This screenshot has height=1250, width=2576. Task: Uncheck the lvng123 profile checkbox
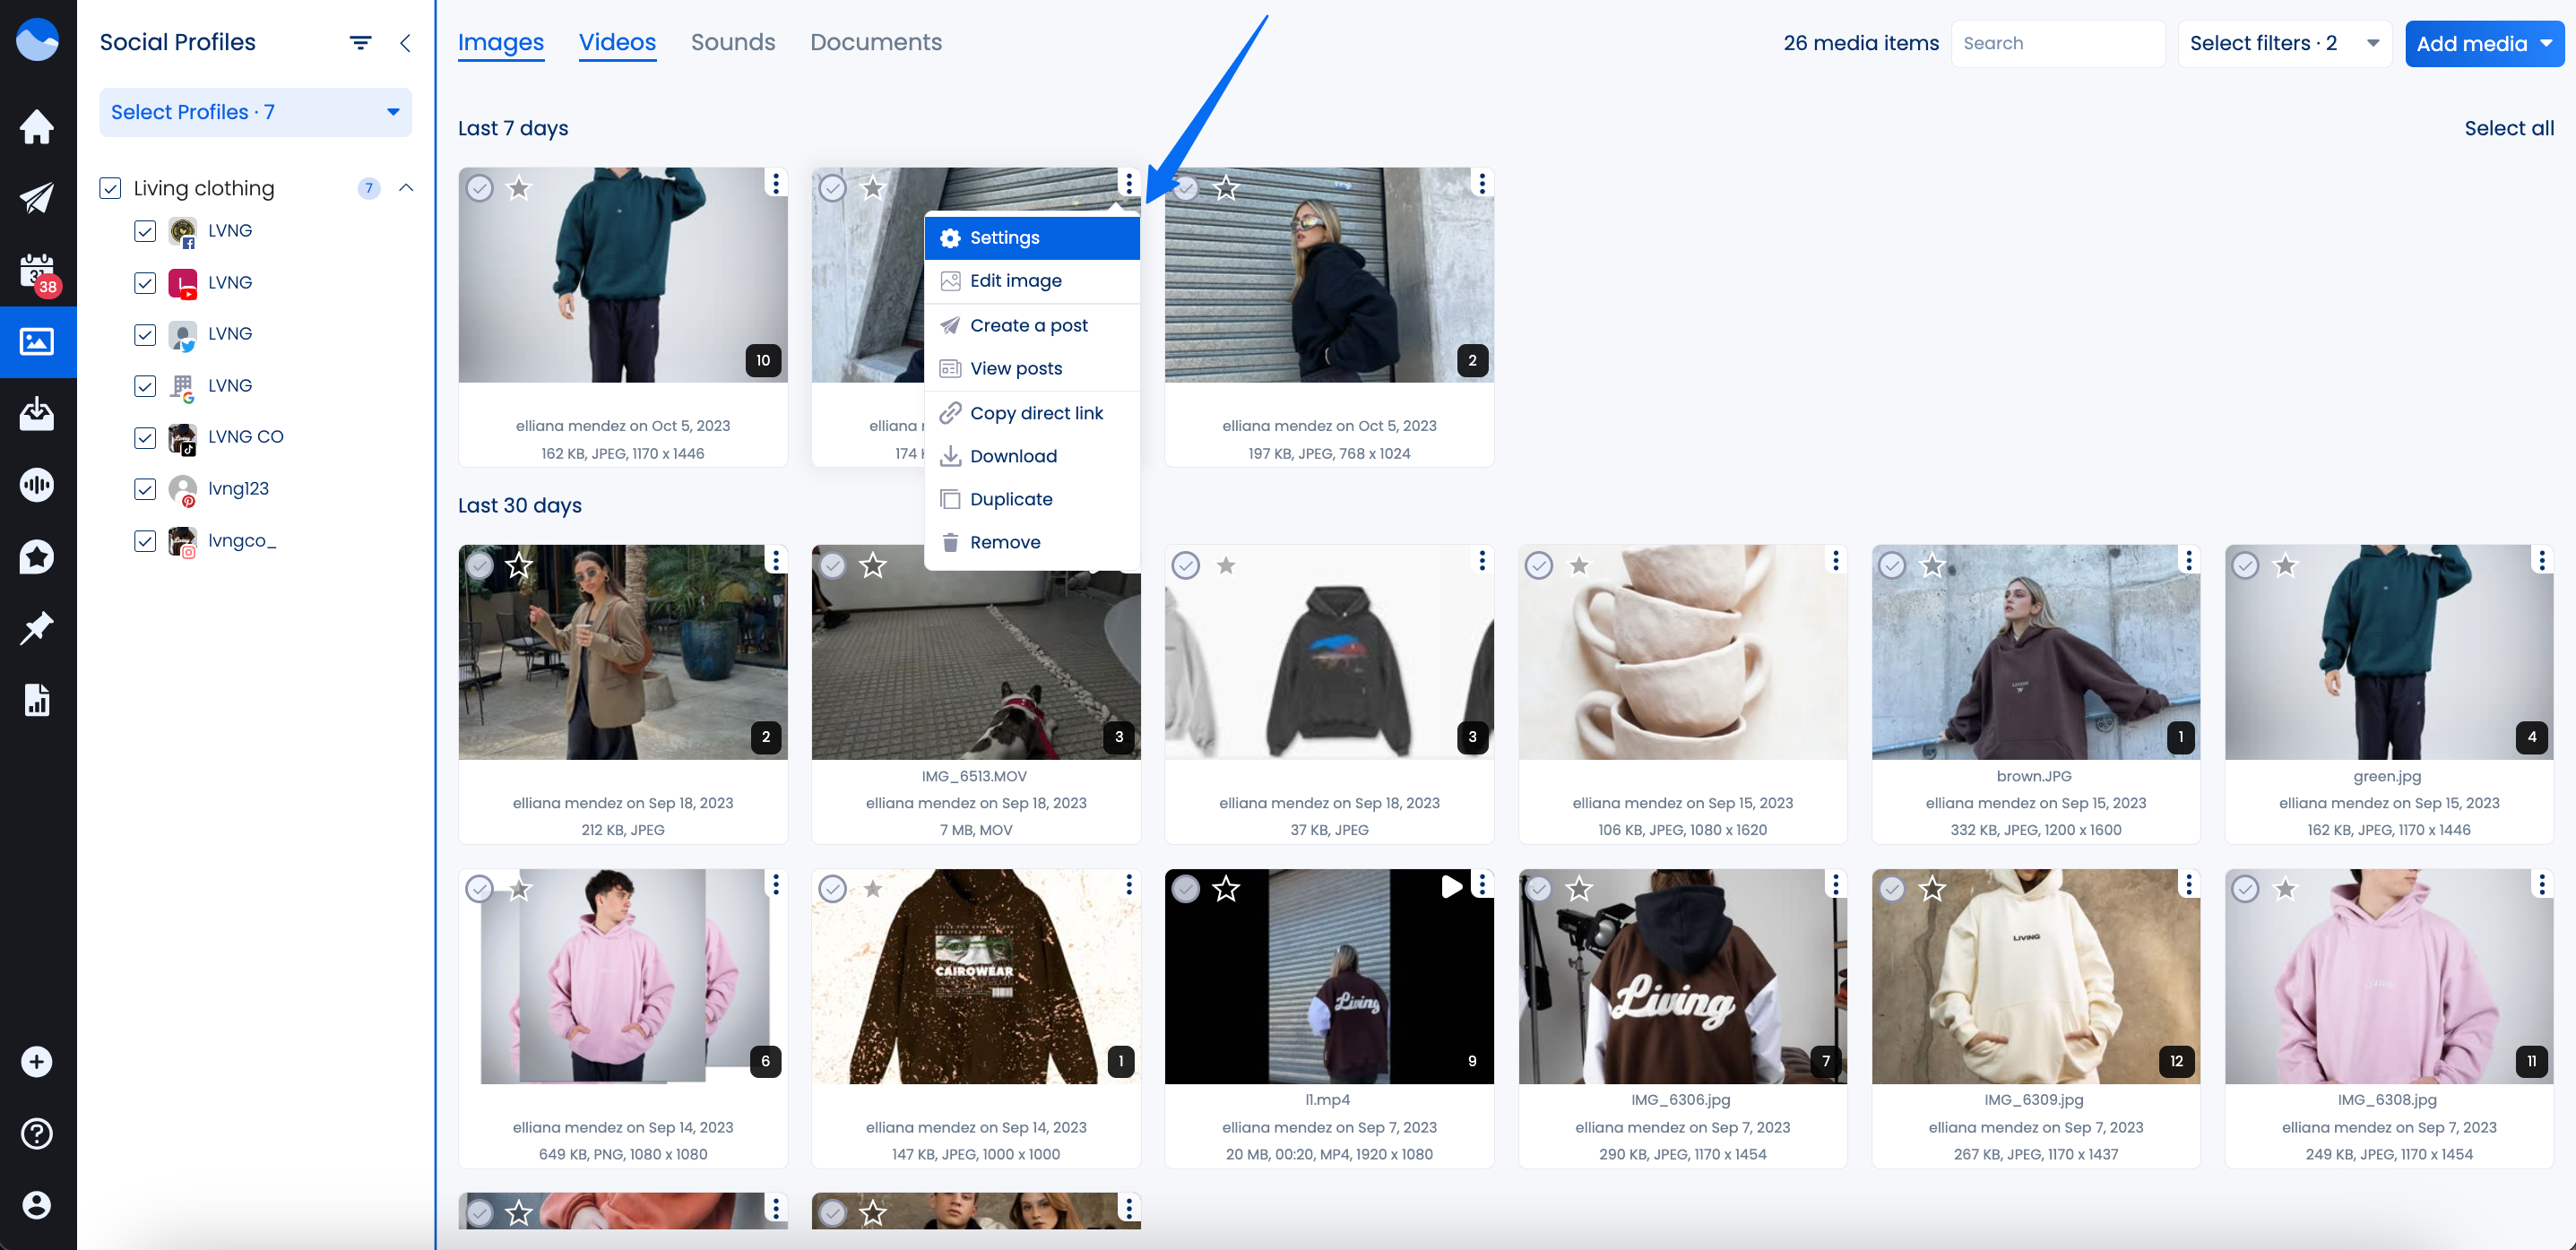(x=145, y=489)
